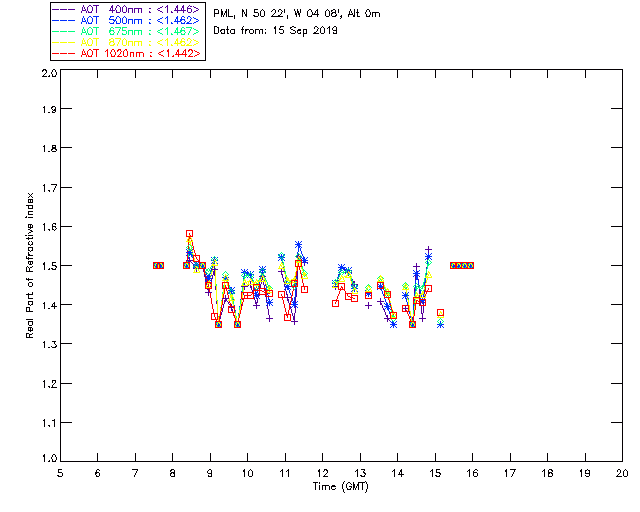This screenshot has height=512, width=640.
Task: Click the y-axis tick label 1.6
Action: click(x=49, y=227)
